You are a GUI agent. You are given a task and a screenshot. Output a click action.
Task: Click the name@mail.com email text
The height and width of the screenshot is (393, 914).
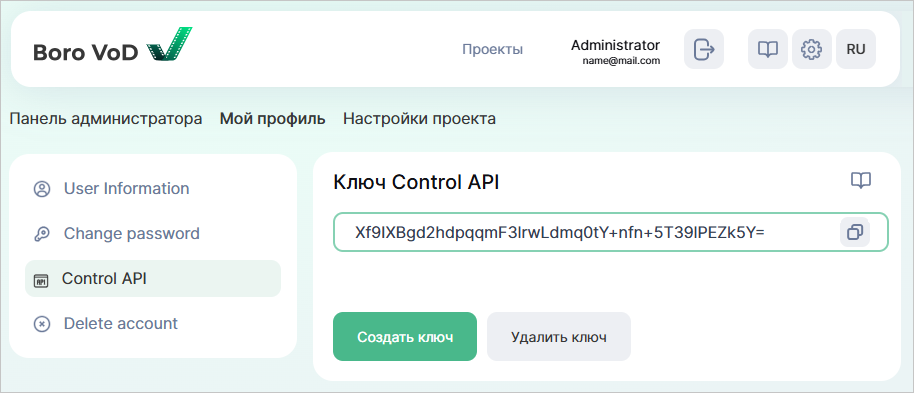click(621, 60)
